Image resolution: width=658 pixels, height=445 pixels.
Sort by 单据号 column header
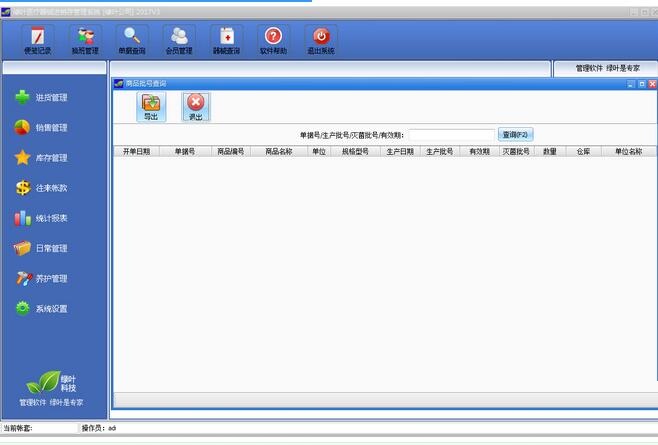[185, 152]
